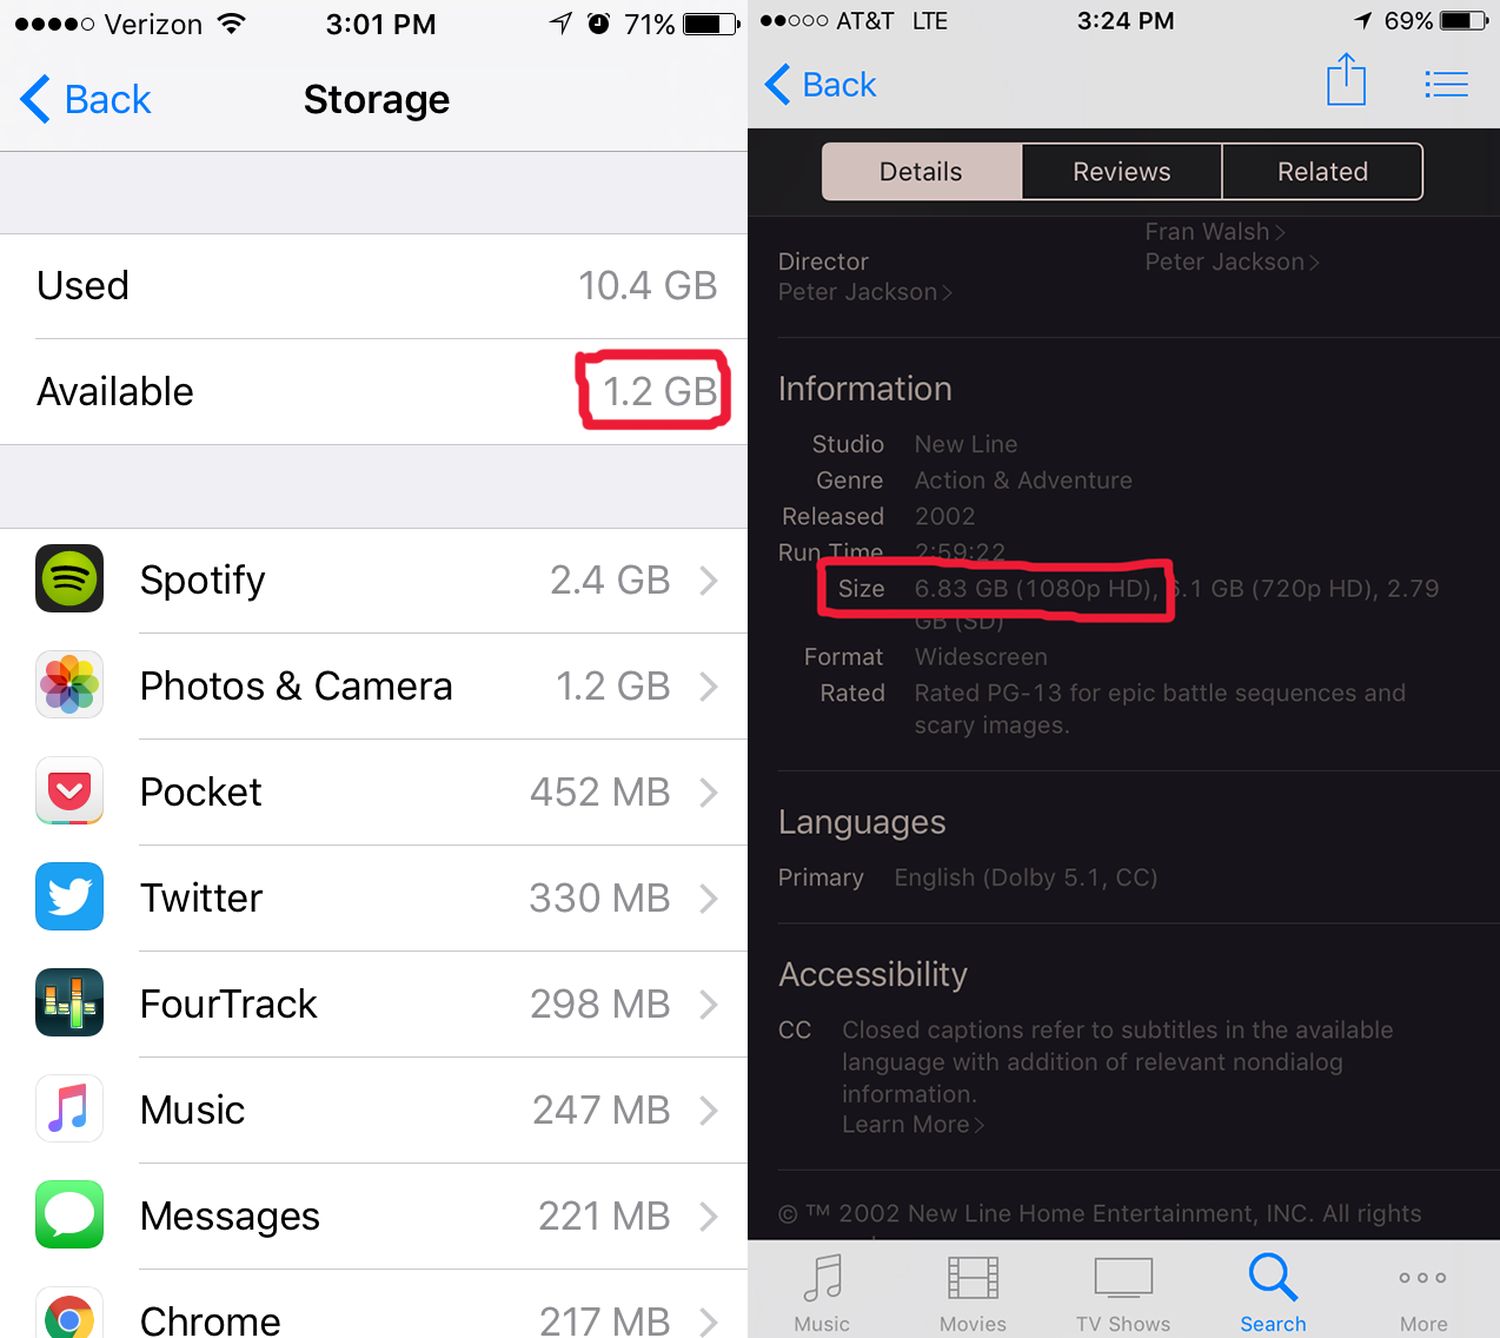1500x1338 pixels.
Task: Tap the Photos & Camera icon
Action: 69,684
